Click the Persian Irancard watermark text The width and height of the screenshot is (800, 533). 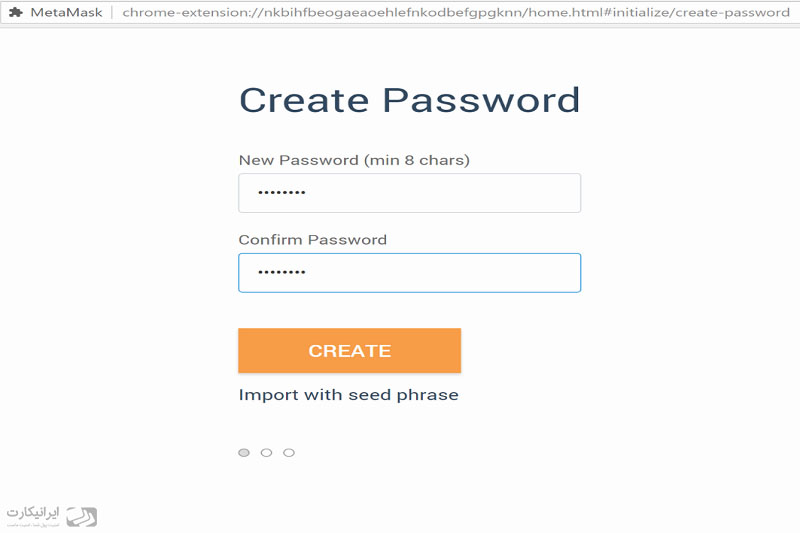33,512
